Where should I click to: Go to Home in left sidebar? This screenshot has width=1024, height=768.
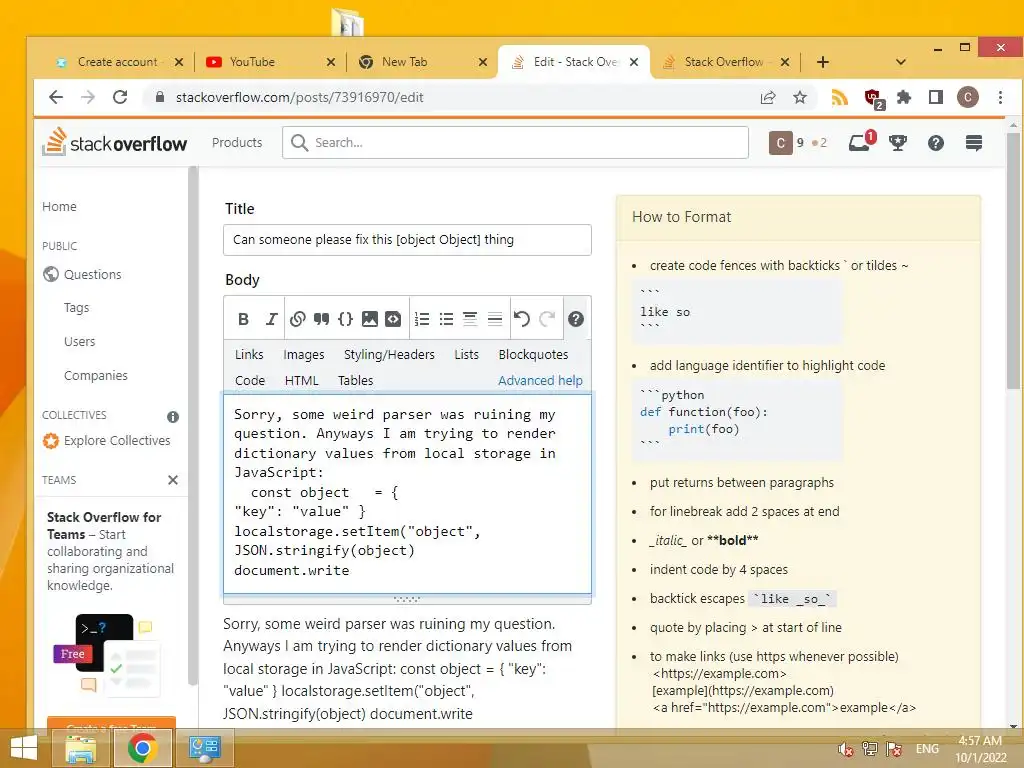[59, 206]
